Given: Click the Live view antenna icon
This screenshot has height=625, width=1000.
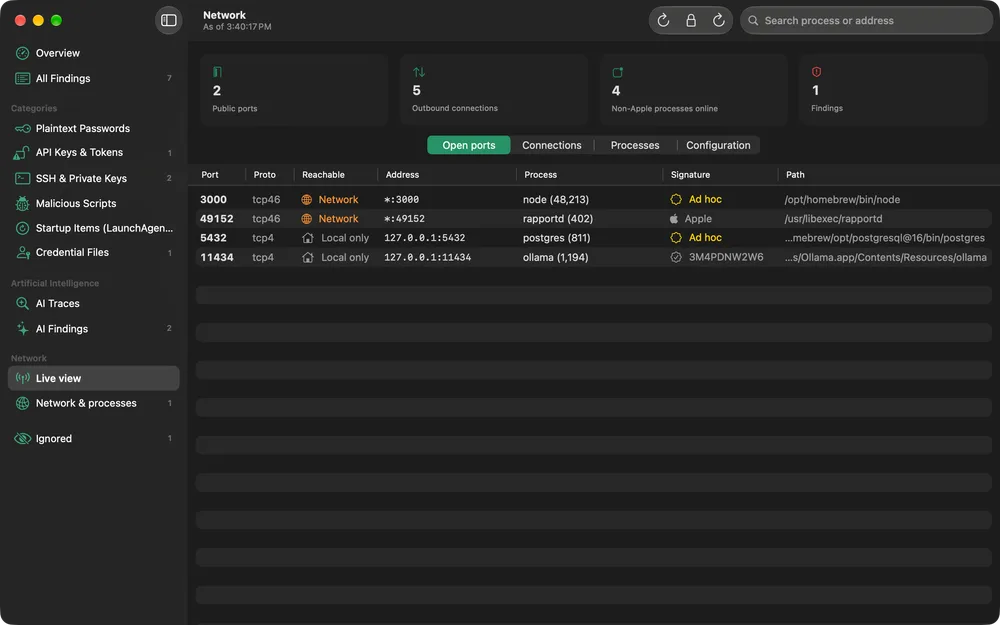Looking at the screenshot, I should pos(22,378).
